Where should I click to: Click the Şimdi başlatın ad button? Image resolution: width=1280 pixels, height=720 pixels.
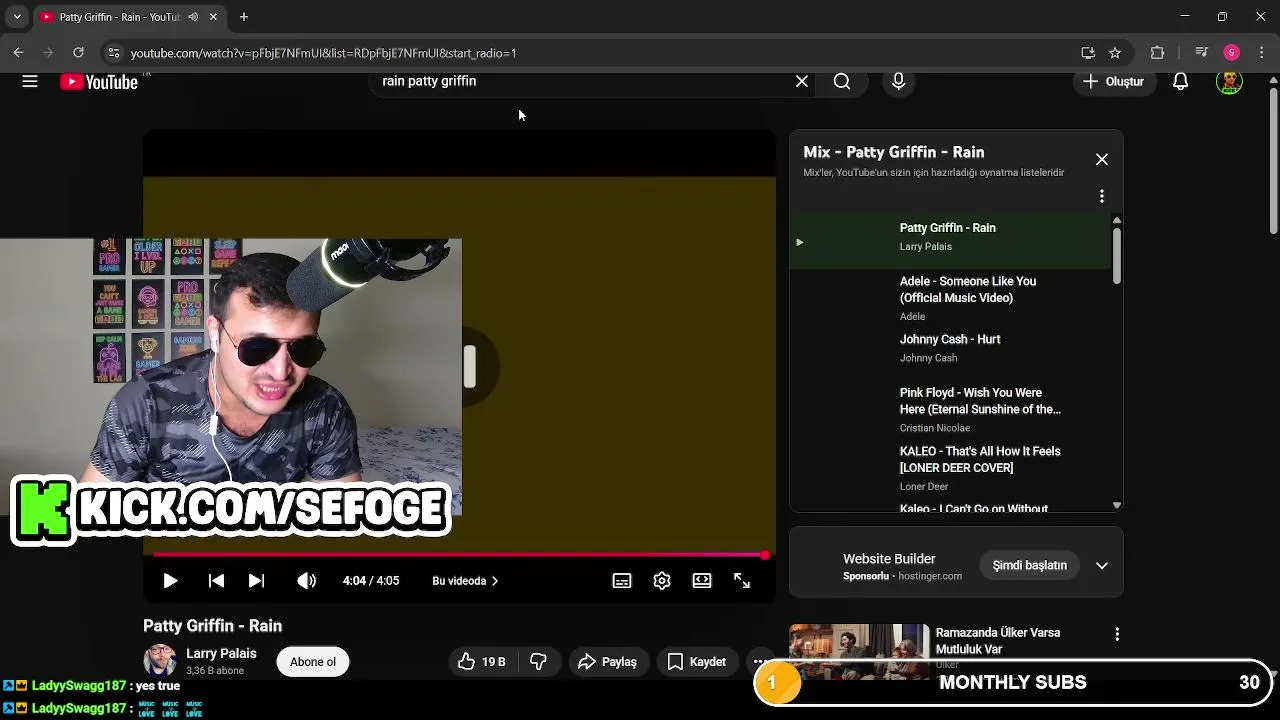pos(1029,565)
